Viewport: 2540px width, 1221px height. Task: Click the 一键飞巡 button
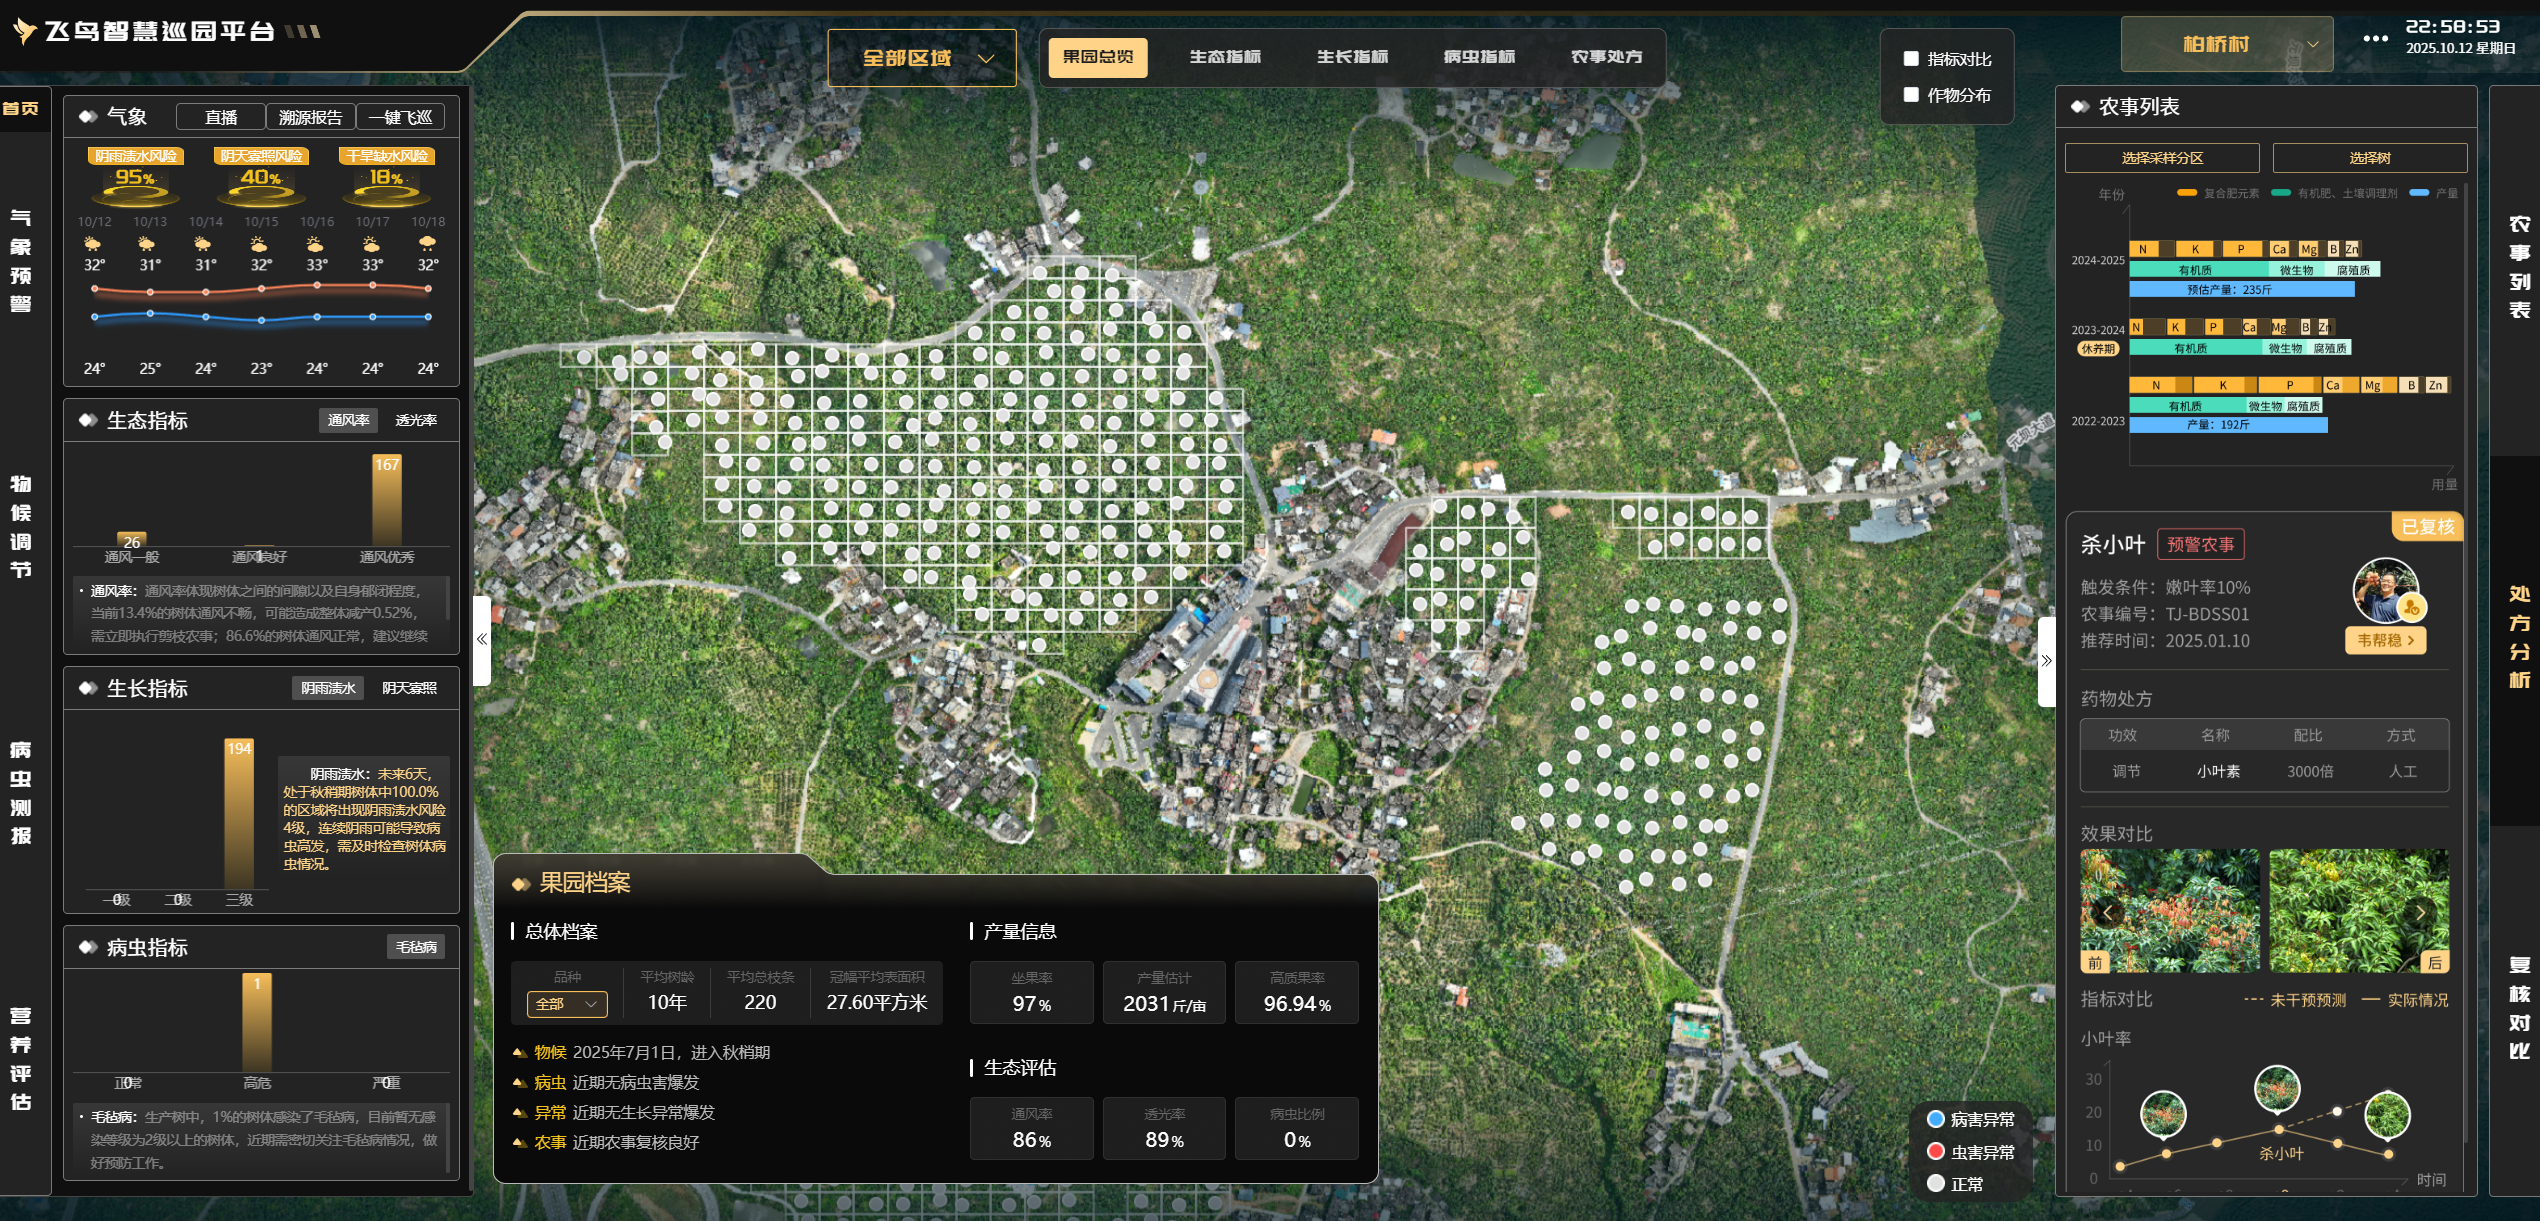click(400, 117)
